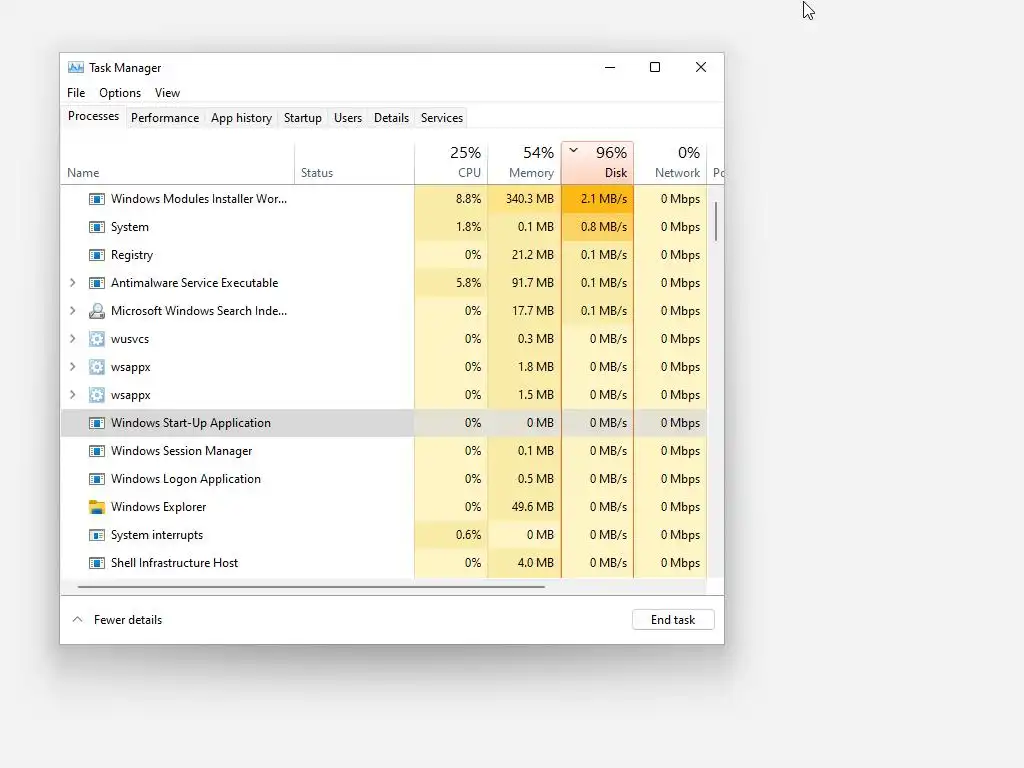Switch to the Details tab
Image resolution: width=1024 pixels, height=768 pixels.
point(391,118)
